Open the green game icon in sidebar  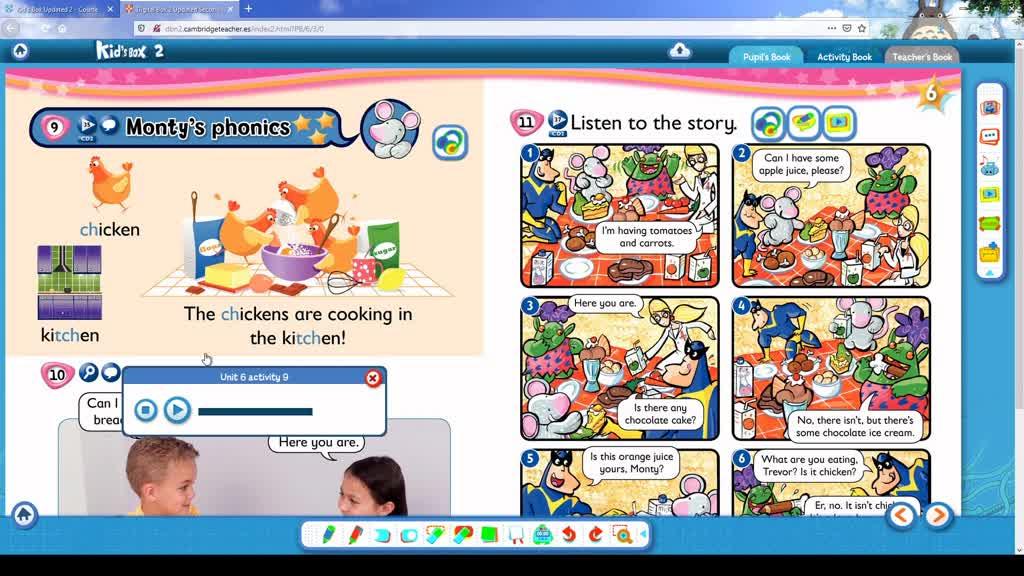click(x=989, y=223)
